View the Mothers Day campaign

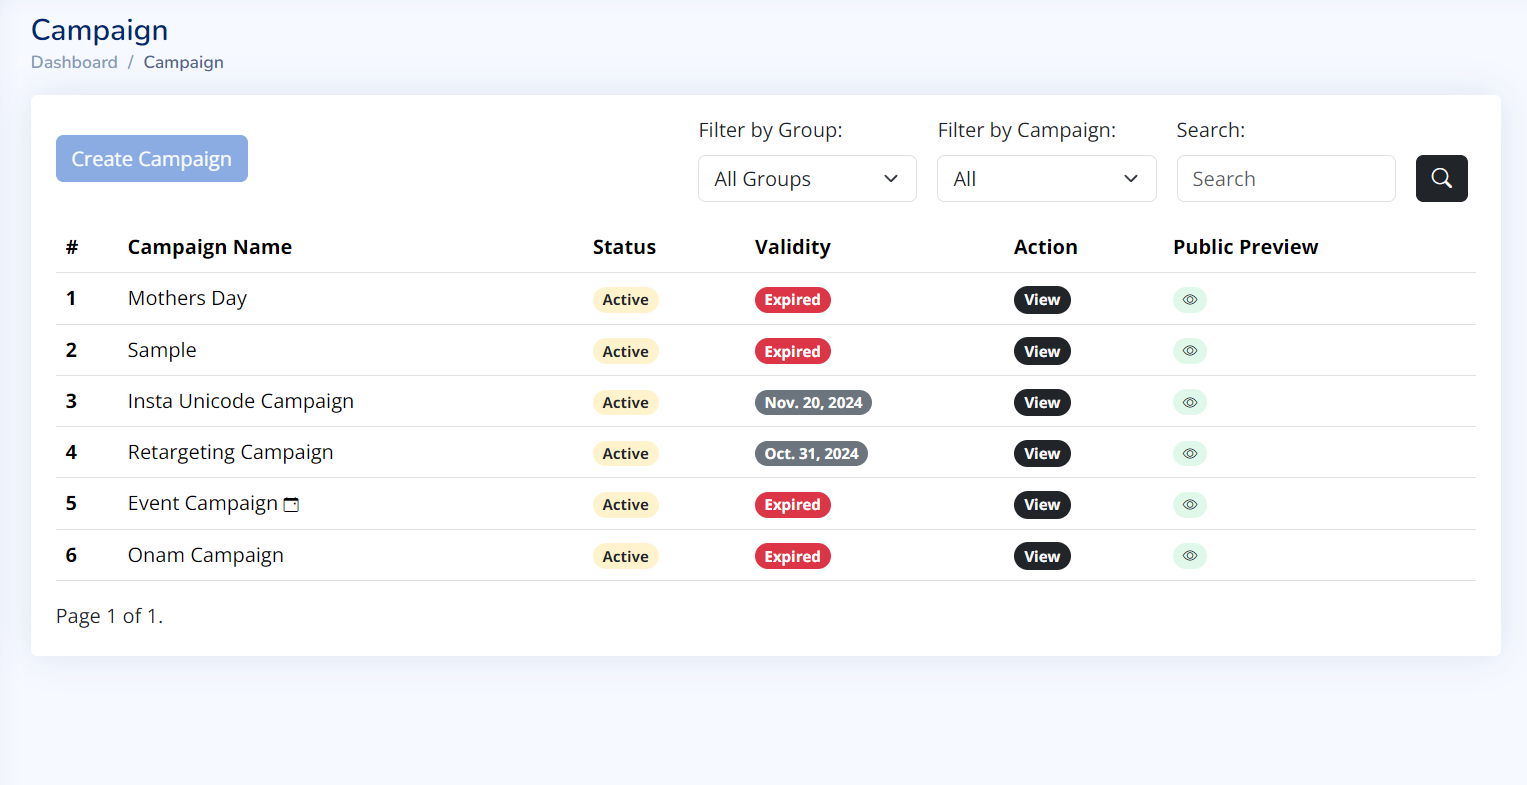[x=1042, y=300]
